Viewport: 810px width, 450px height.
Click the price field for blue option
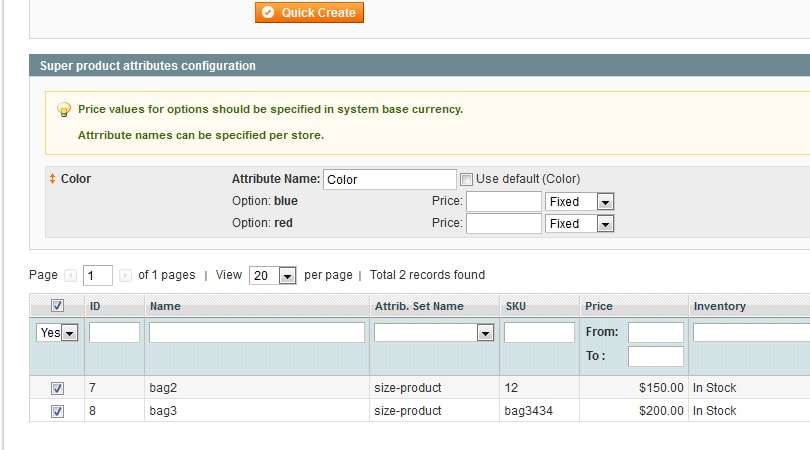pos(503,202)
